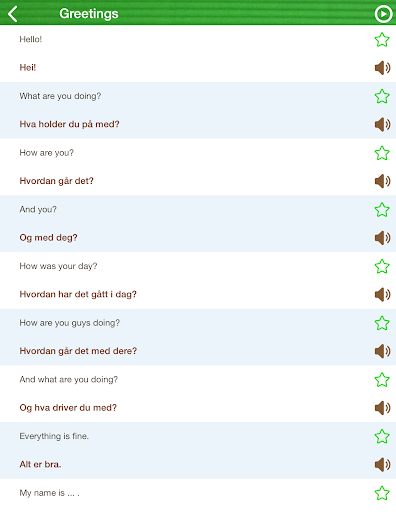Select the 'Hvordan går det?' phrase text

[56, 181]
